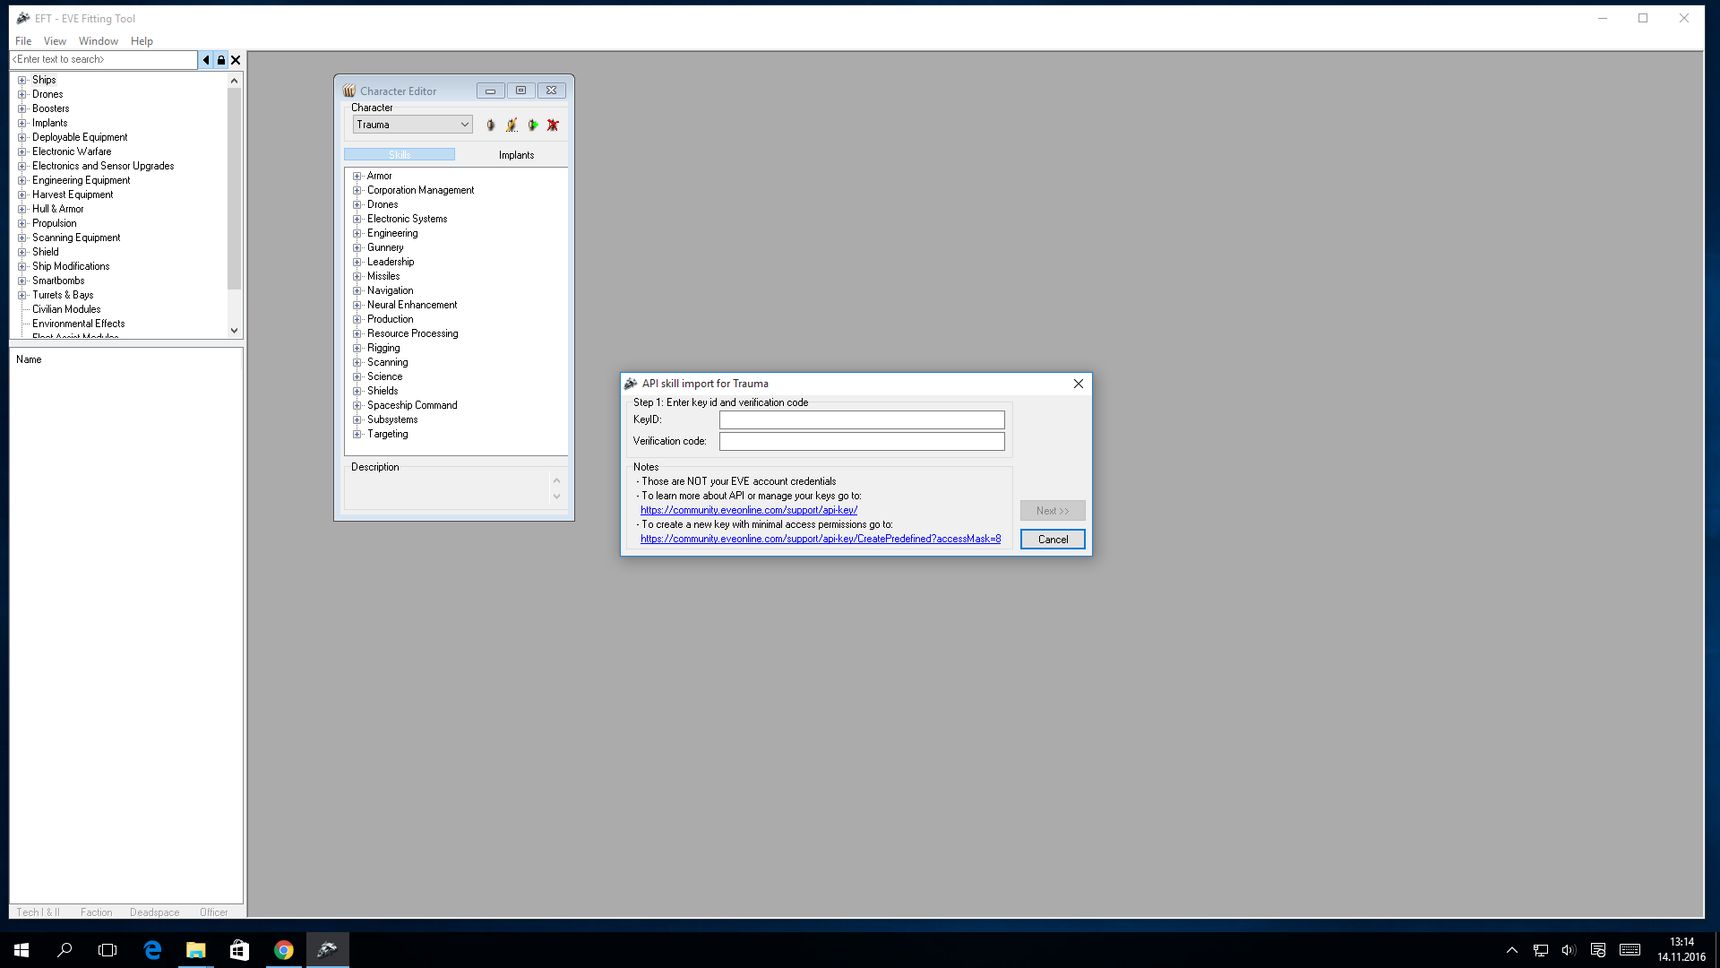Select Science skill group
Viewport: 1720px width, 968px height.
tap(384, 377)
